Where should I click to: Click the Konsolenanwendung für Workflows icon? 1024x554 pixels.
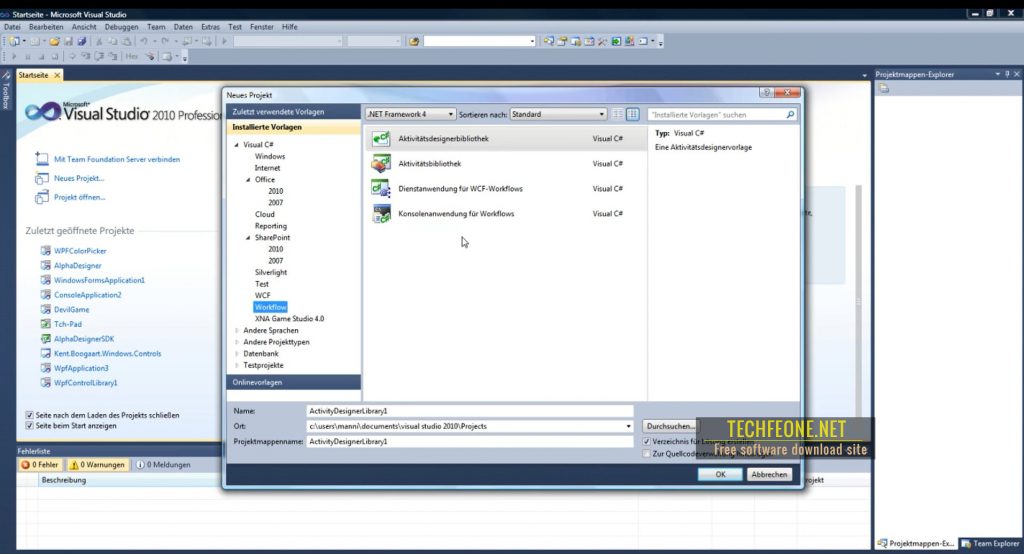point(381,214)
